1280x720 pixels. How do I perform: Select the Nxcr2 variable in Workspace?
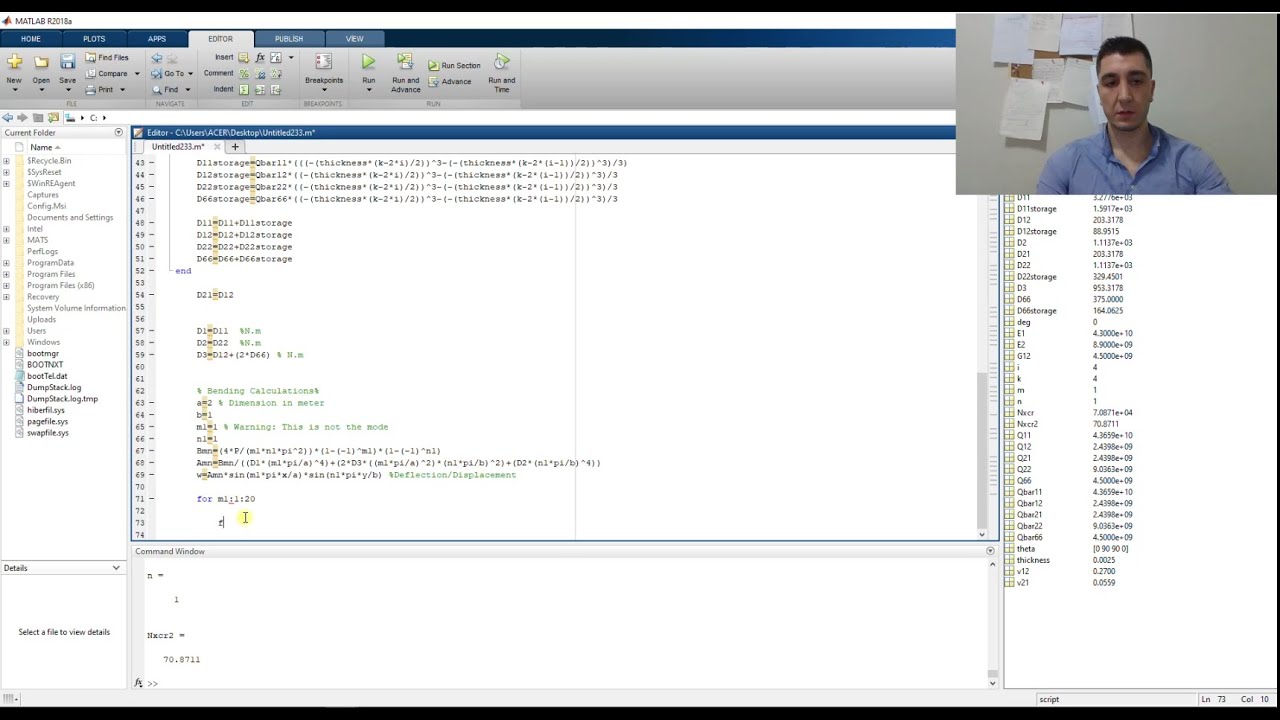click(x=1027, y=424)
